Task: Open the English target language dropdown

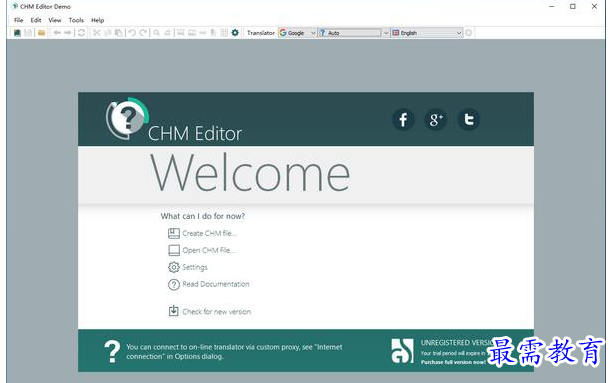Action: (x=427, y=33)
